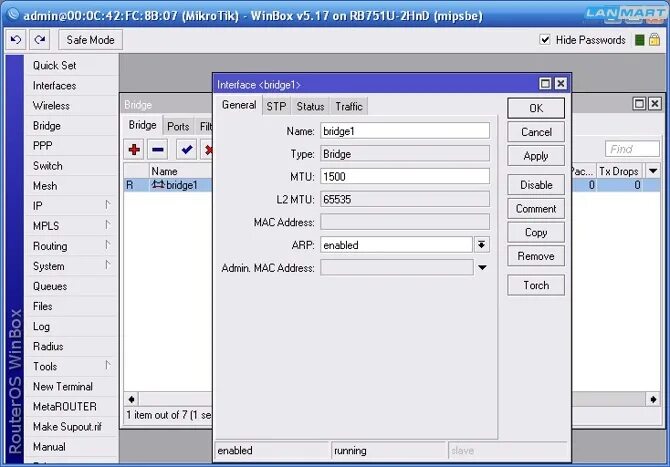Click the running status text
This screenshot has height=467, width=670.
(350, 450)
